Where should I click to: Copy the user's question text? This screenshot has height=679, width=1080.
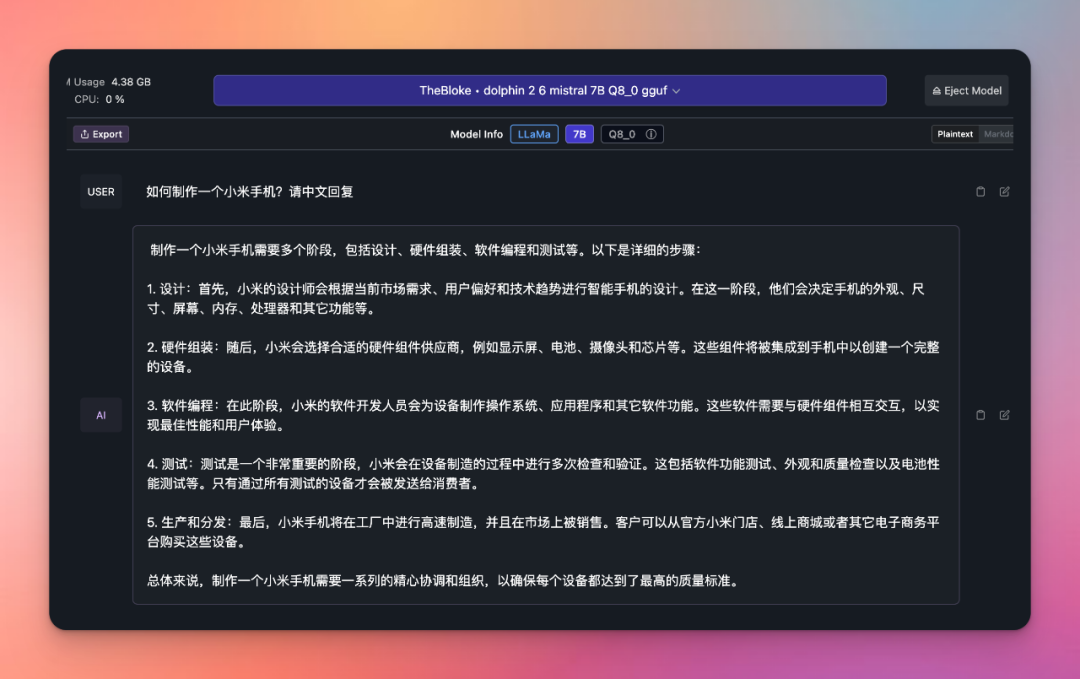pyautogui.click(x=980, y=191)
